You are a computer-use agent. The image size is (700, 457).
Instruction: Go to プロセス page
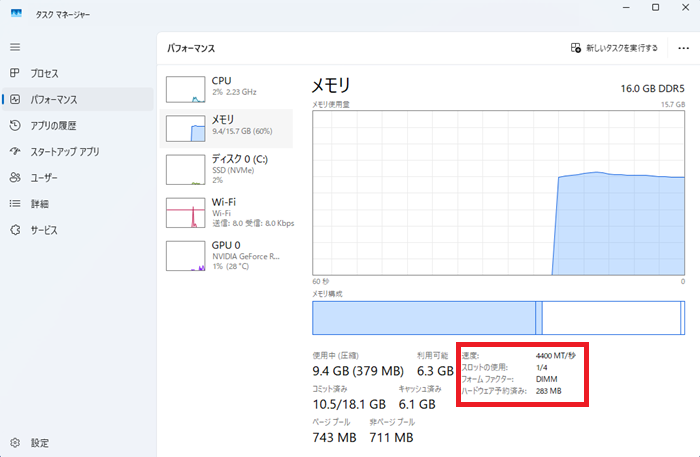[x=78, y=73]
